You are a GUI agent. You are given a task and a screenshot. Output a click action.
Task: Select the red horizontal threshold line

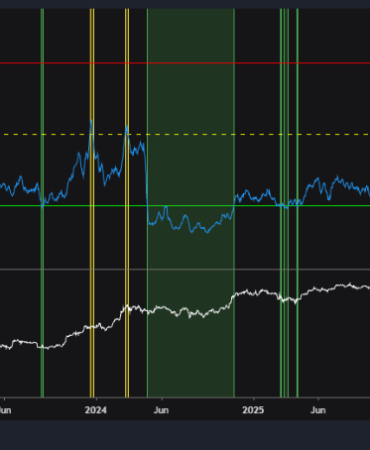185,63
